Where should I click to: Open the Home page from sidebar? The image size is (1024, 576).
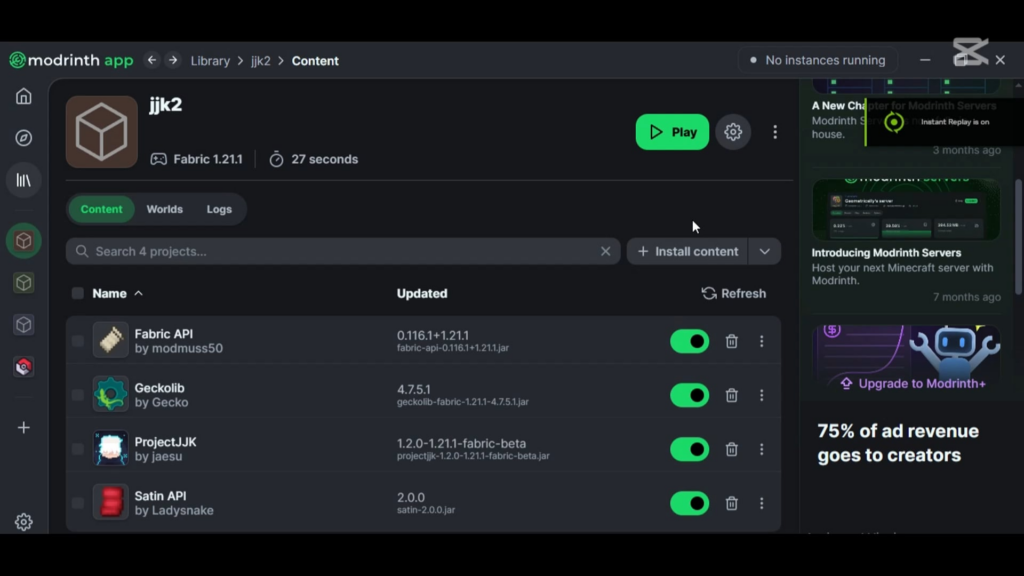pyautogui.click(x=24, y=97)
